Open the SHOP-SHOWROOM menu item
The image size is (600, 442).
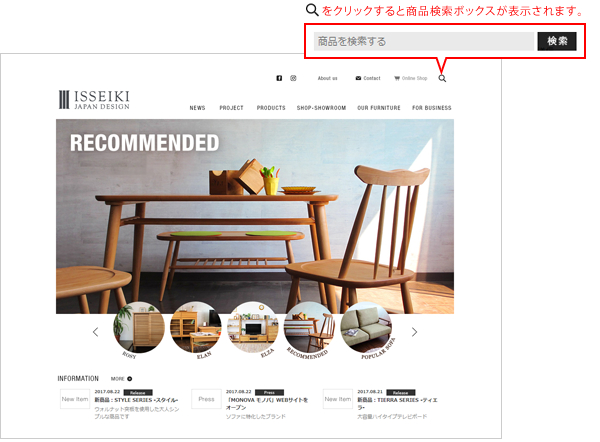[x=321, y=108]
